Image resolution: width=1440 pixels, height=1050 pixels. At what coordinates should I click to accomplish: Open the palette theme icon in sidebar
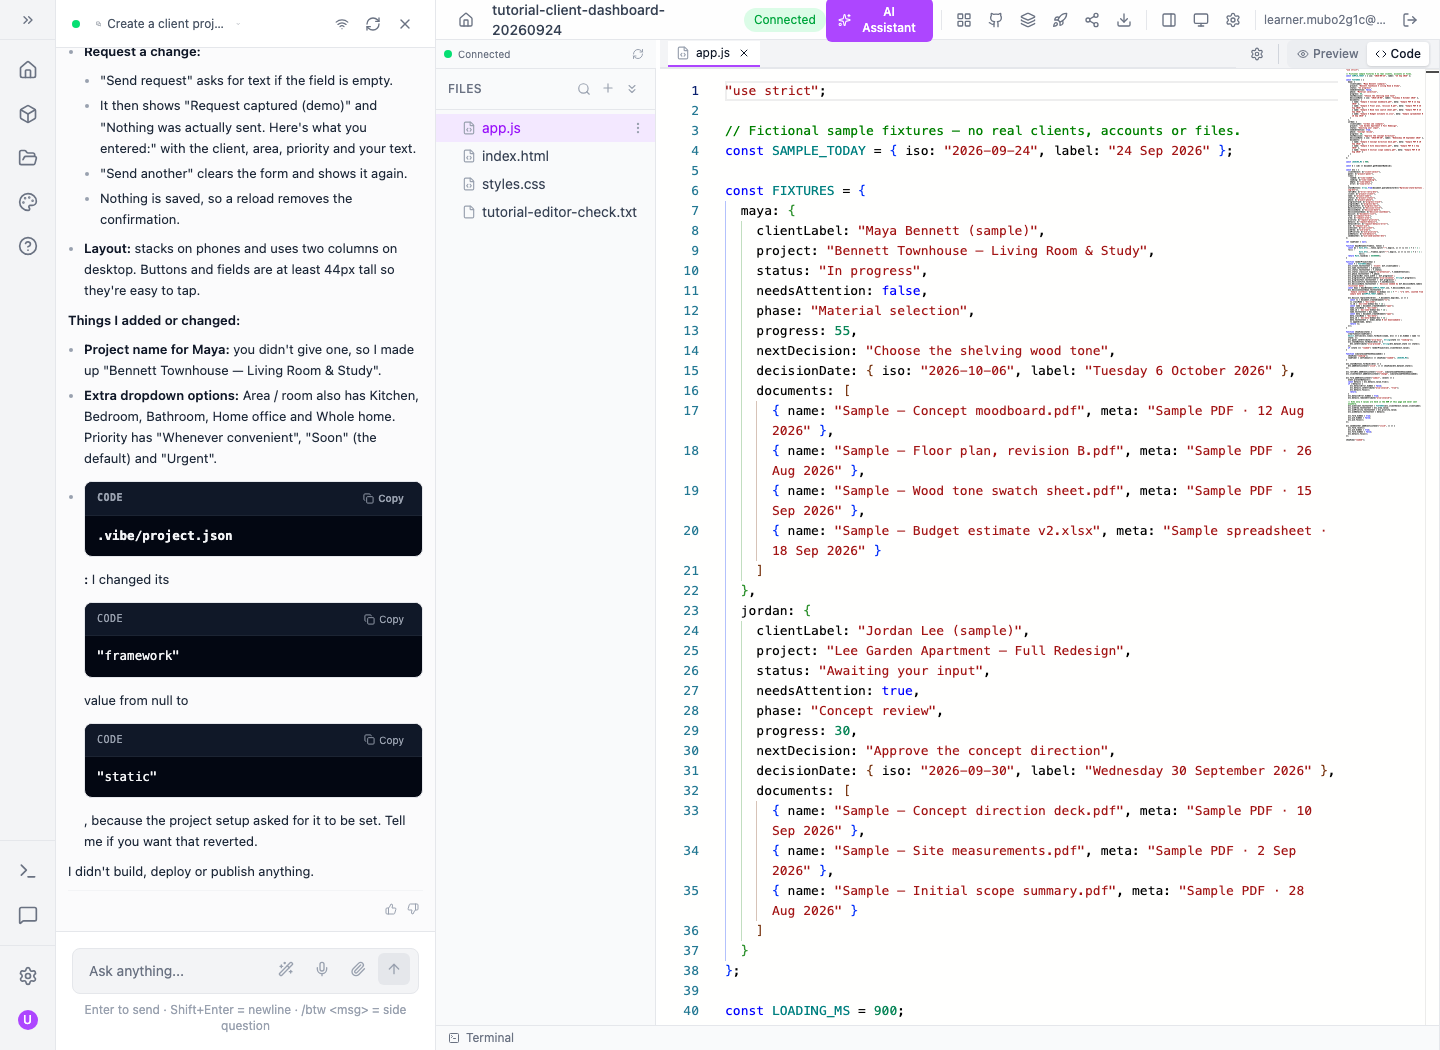[x=28, y=202]
